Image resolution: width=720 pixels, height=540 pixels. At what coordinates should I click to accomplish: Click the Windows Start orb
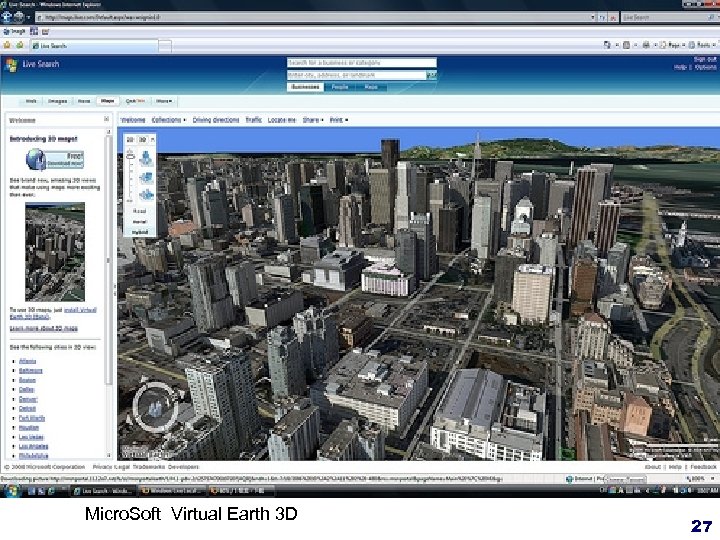11,490
